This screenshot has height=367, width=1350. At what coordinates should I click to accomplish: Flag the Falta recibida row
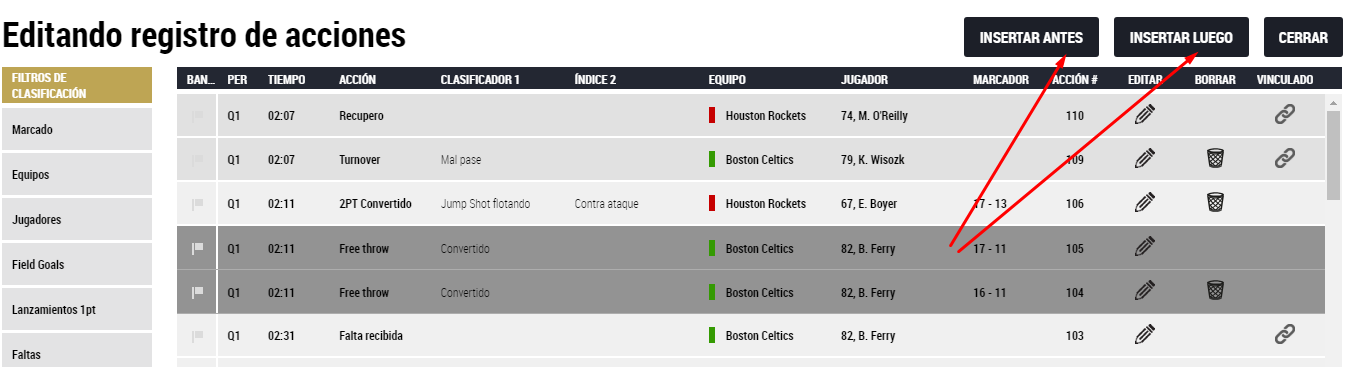click(197, 336)
